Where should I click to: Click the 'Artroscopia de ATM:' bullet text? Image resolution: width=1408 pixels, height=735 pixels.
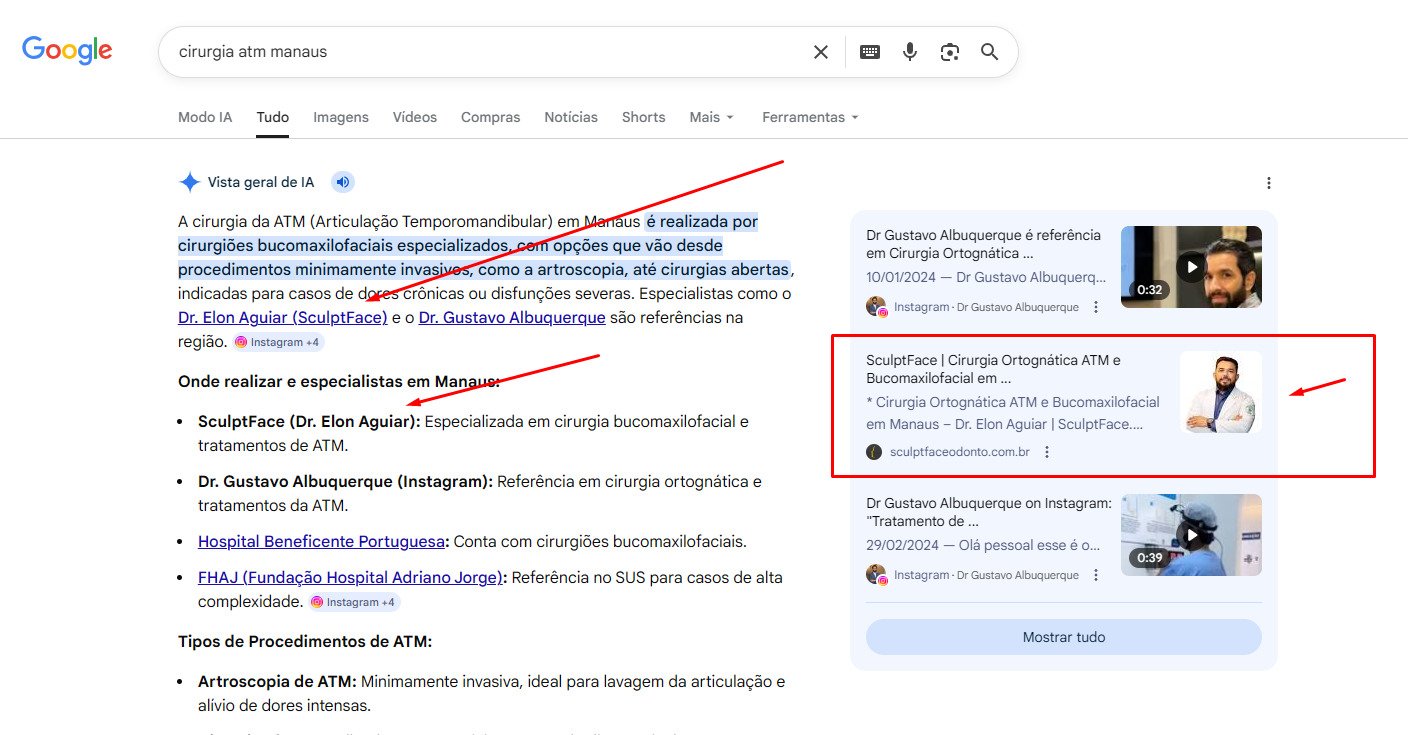(x=277, y=681)
